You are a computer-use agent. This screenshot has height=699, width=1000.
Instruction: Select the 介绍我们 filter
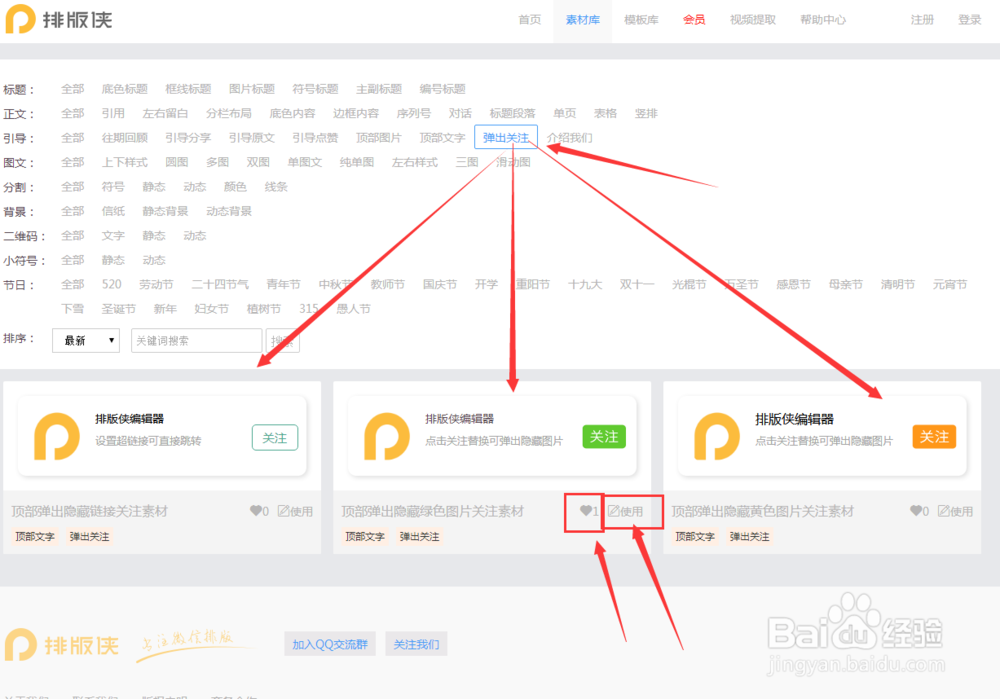tap(570, 138)
